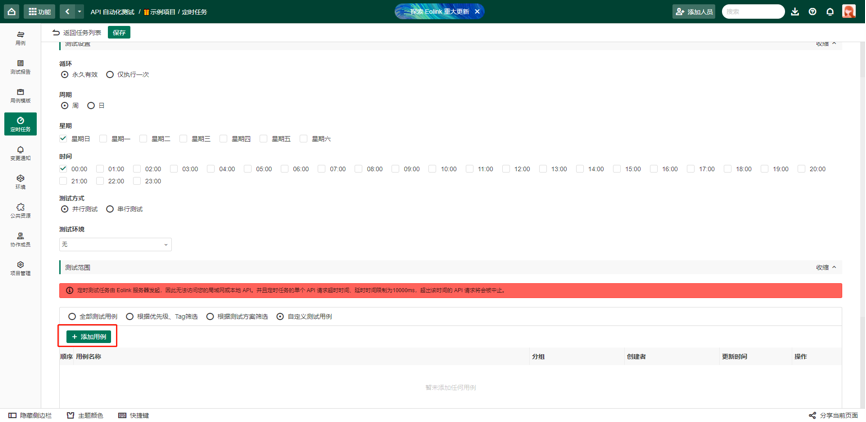Check the 01:00 time checkbox
Image resolution: width=866 pixels, height=422 pixels.
pos(100,168)
